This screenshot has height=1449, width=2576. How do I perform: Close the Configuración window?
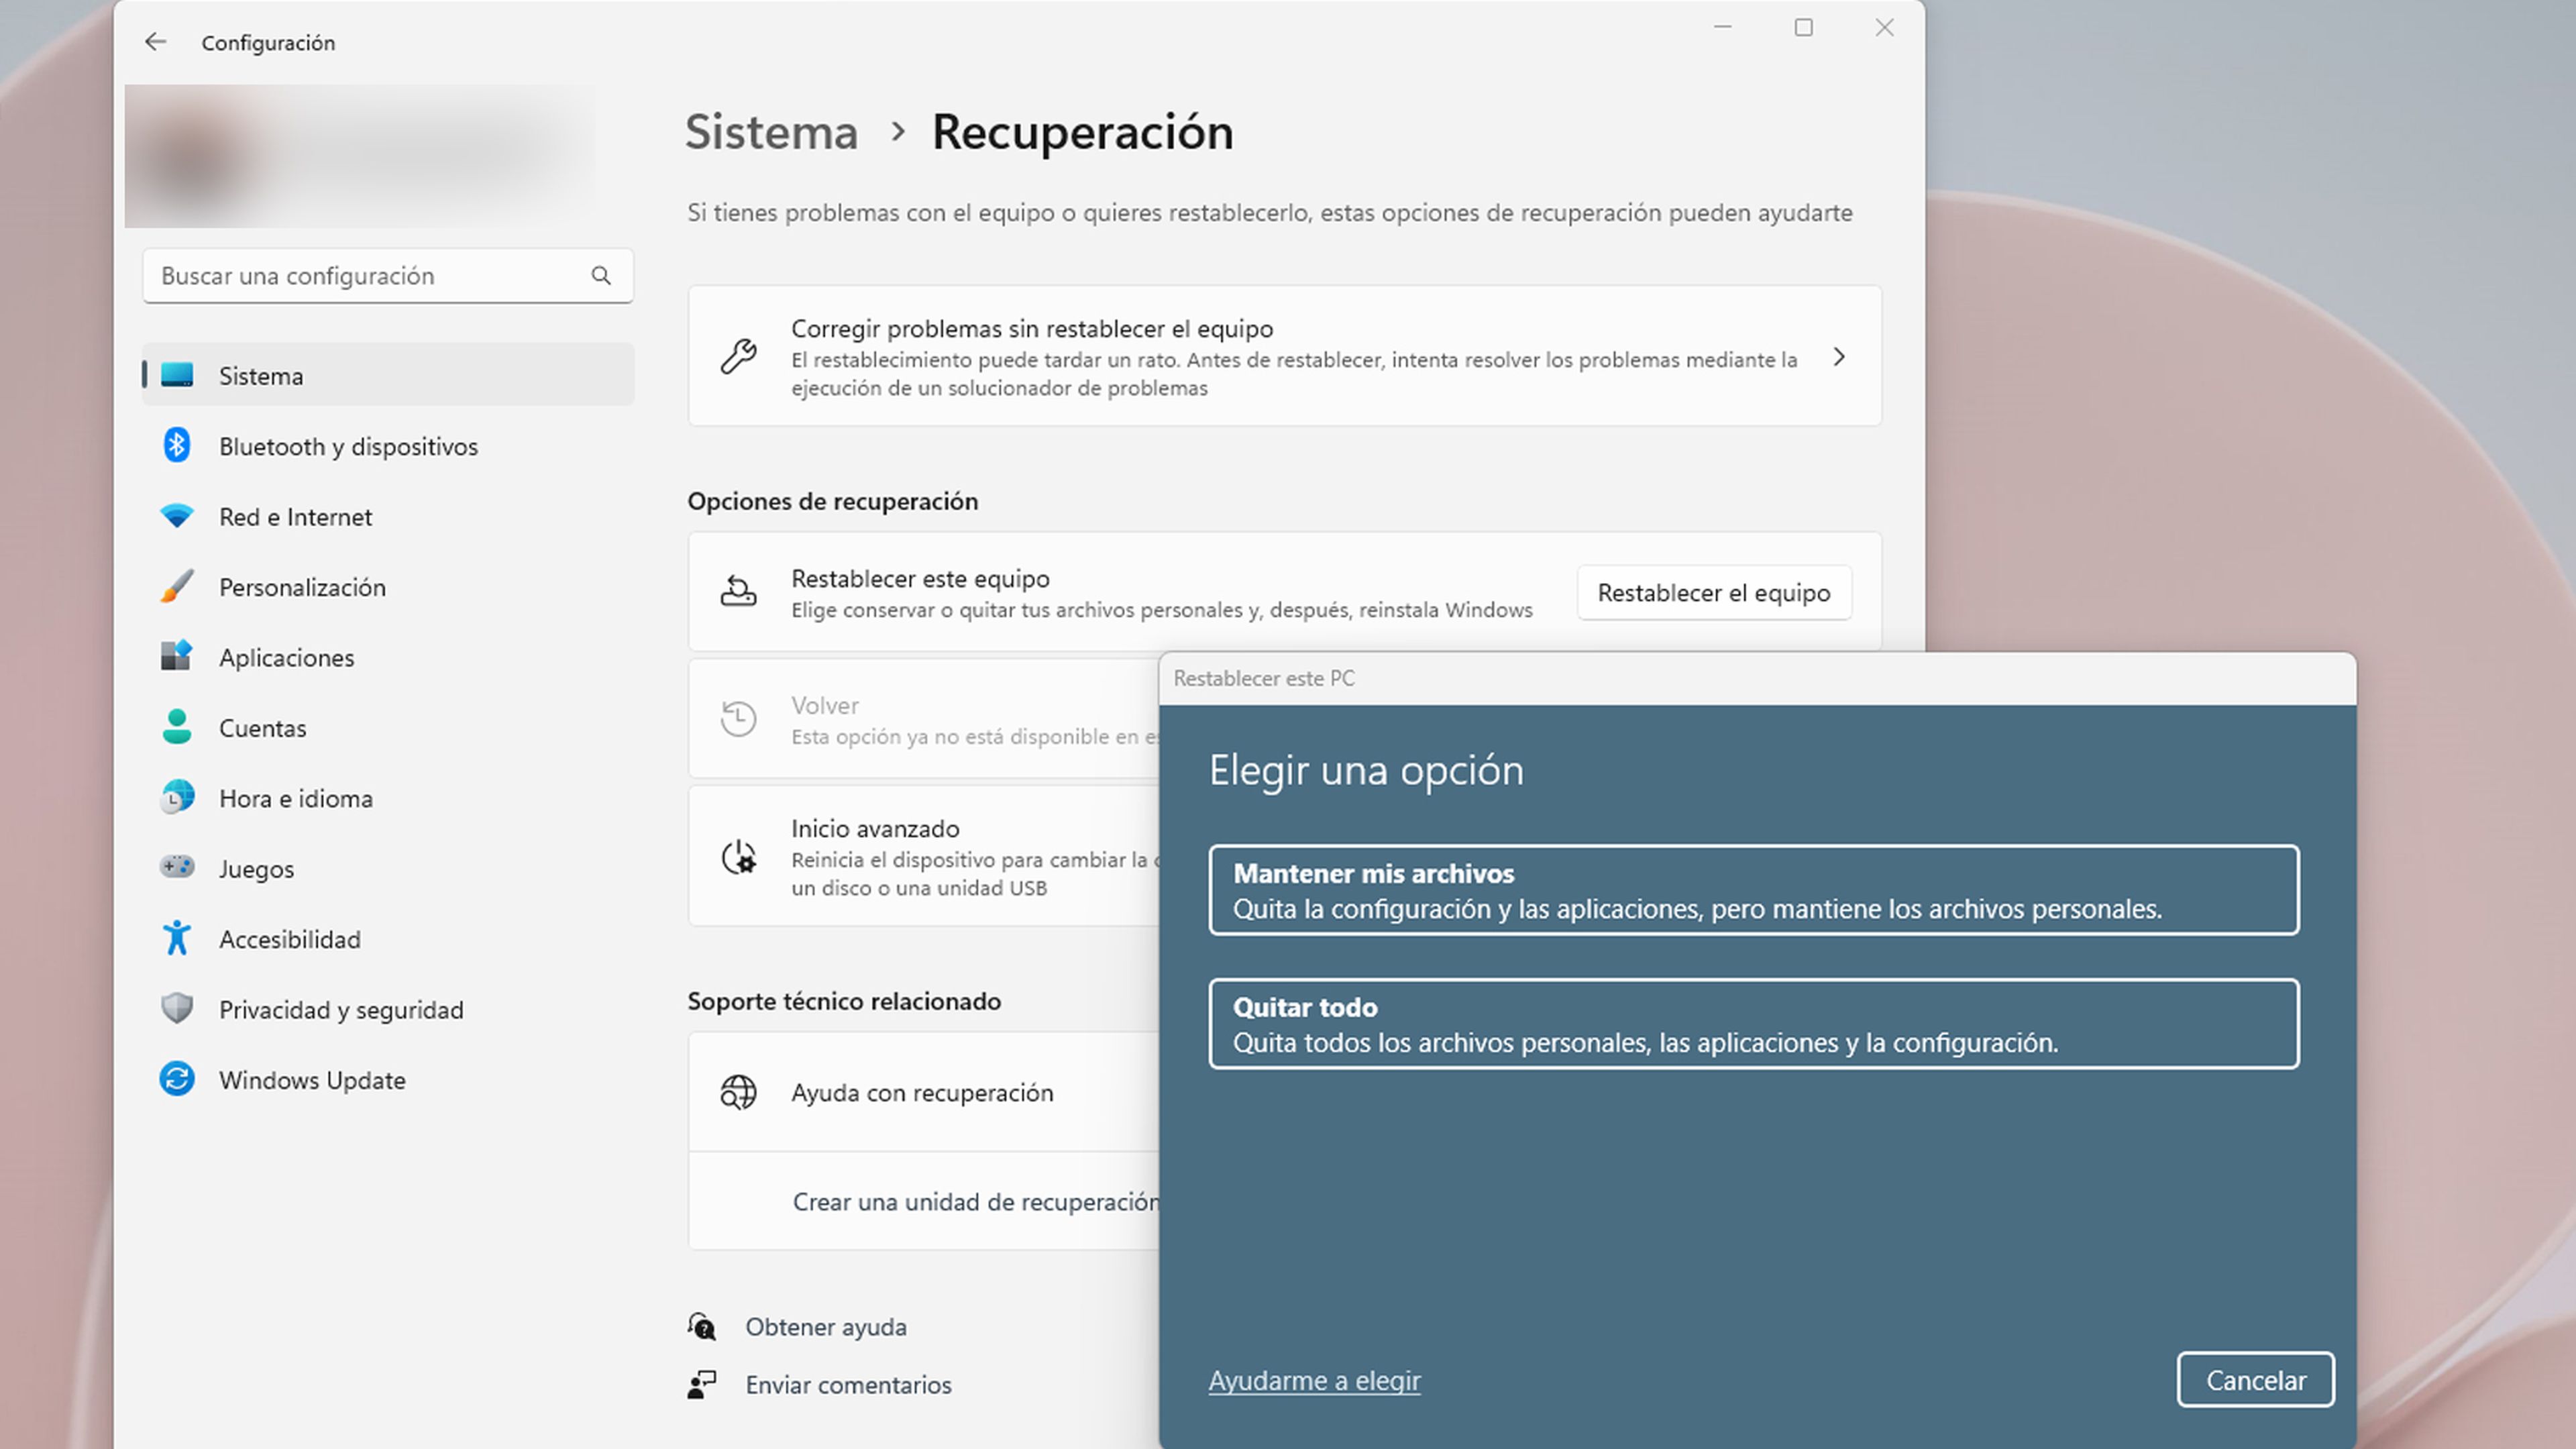click(1884, 27)
